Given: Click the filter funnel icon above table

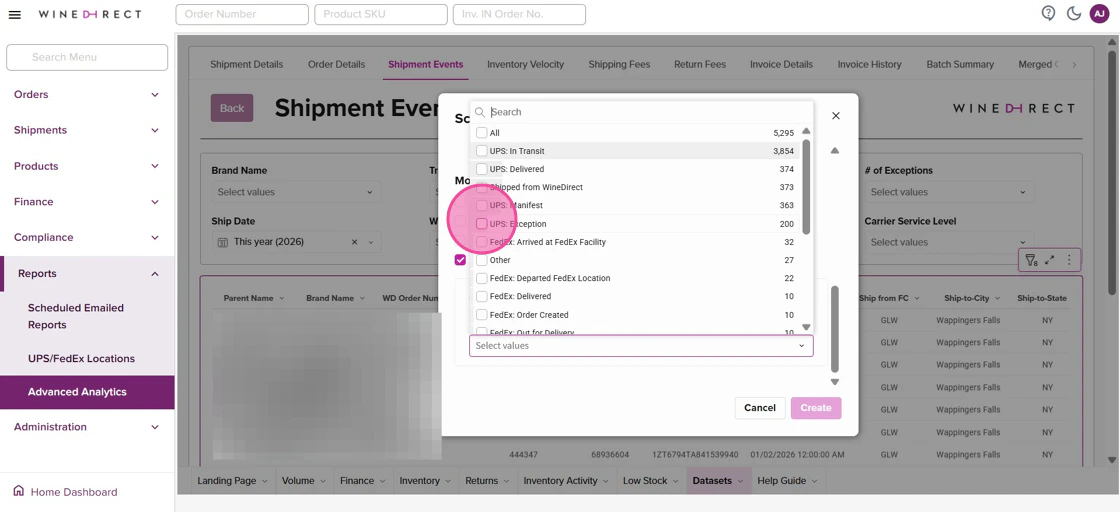Looking at the screenshot, I should 1031,261.
